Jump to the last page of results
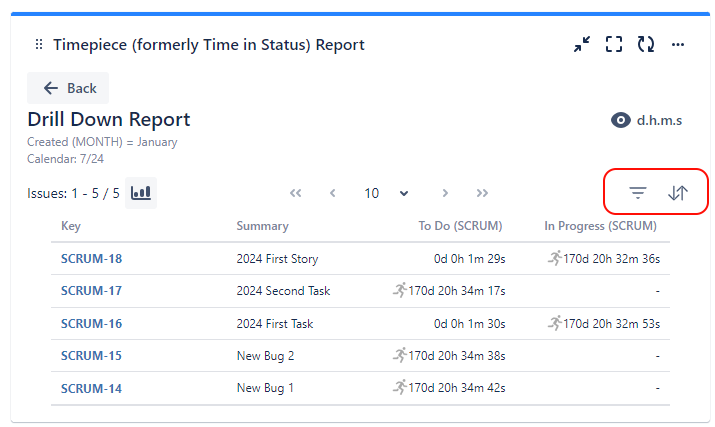Viewport: 715px width, 427px height. point(482,193)
